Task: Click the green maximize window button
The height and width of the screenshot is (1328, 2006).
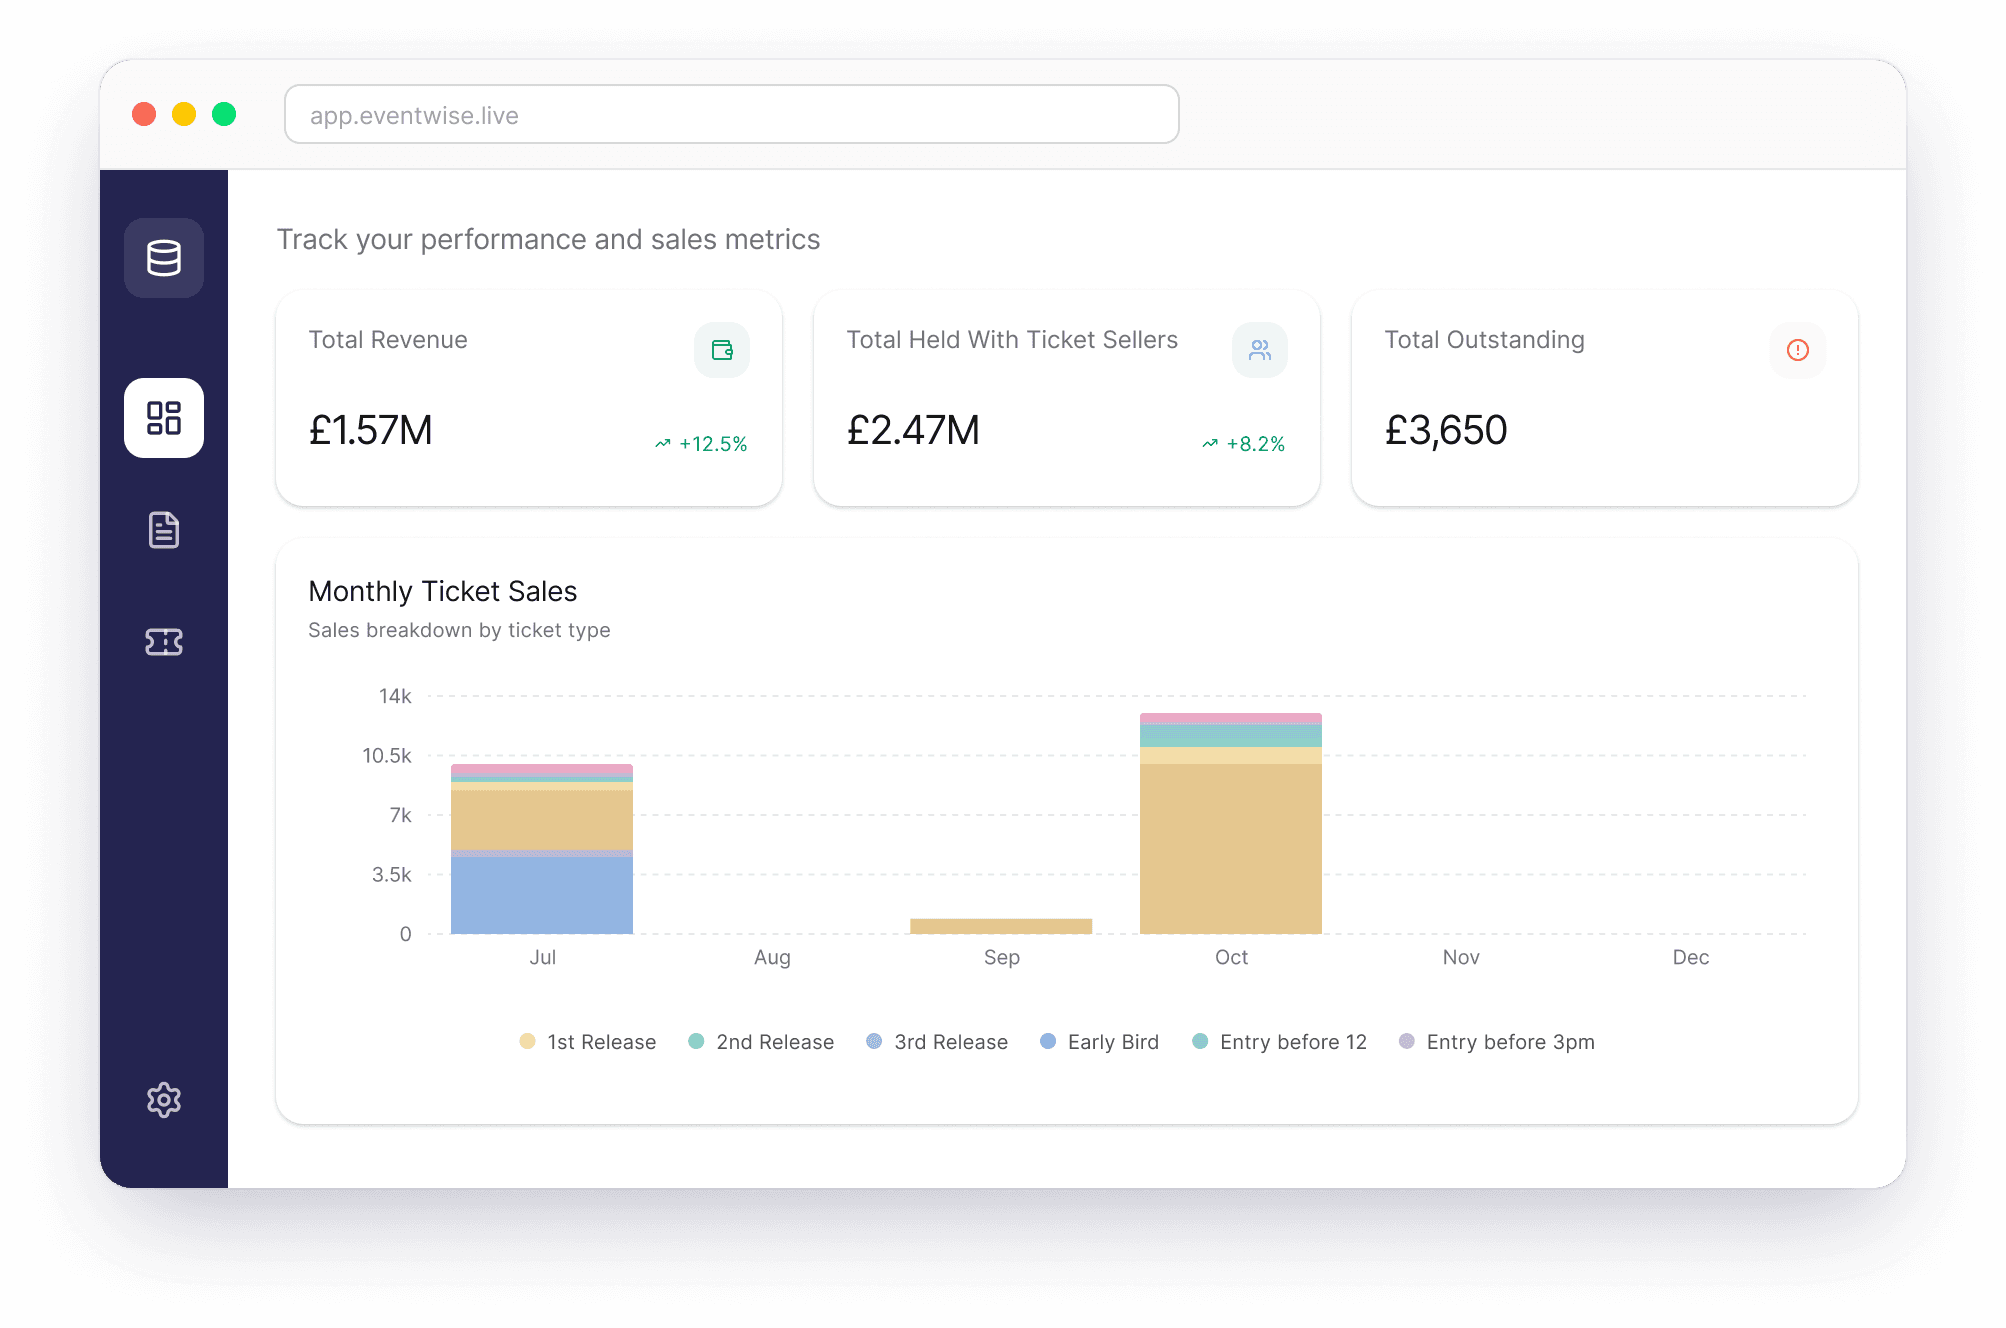Action: point(224,114)
